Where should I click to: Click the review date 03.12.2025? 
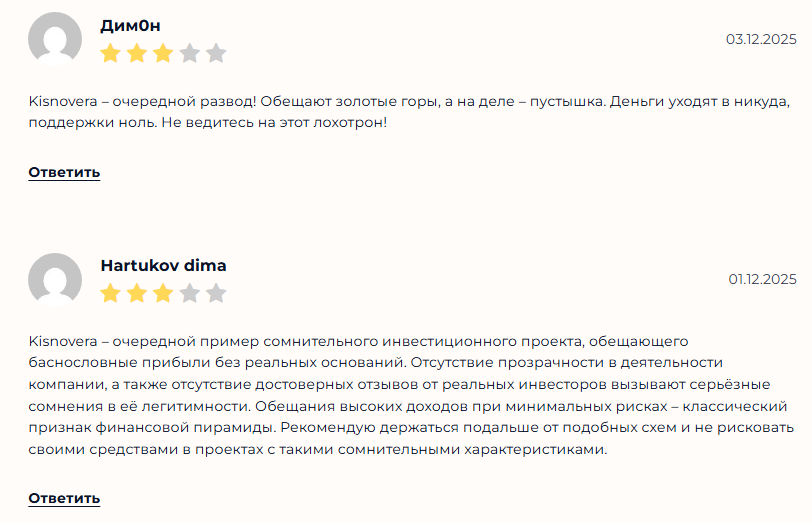coord(761,39)
